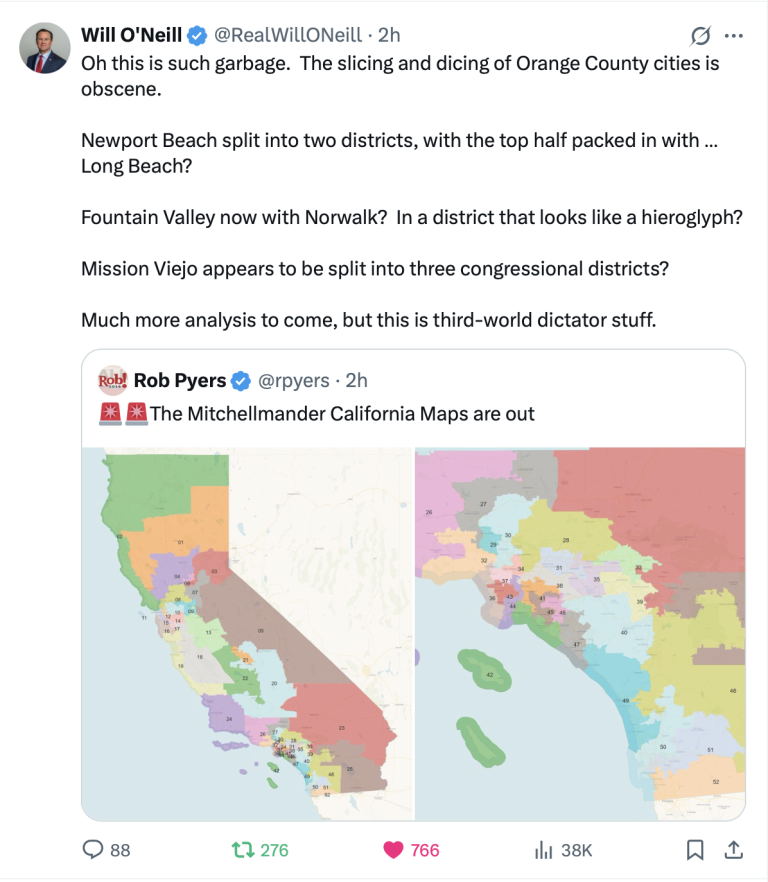Open the right Southern California districts map

(x=580, y=630)
